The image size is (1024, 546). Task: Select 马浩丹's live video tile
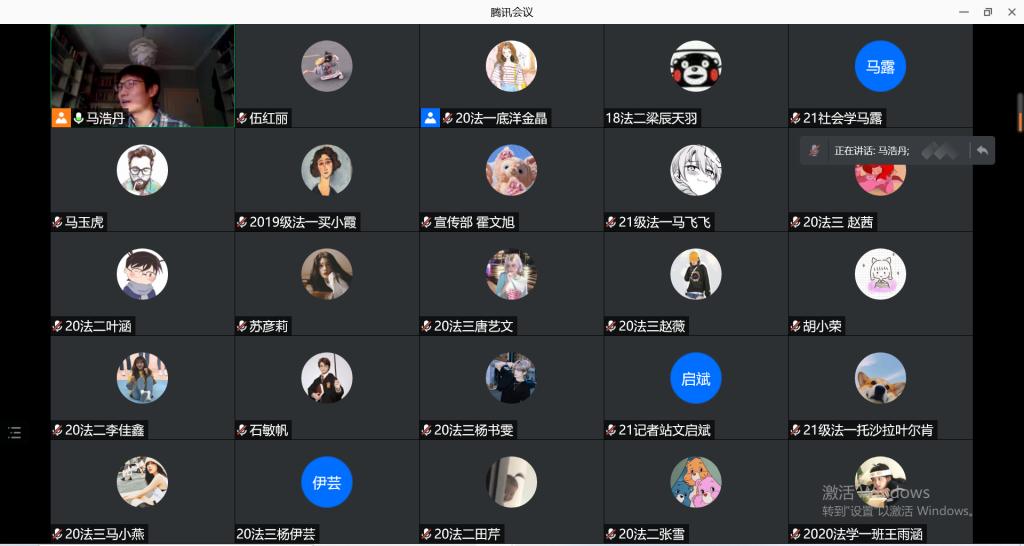point(142,76)
